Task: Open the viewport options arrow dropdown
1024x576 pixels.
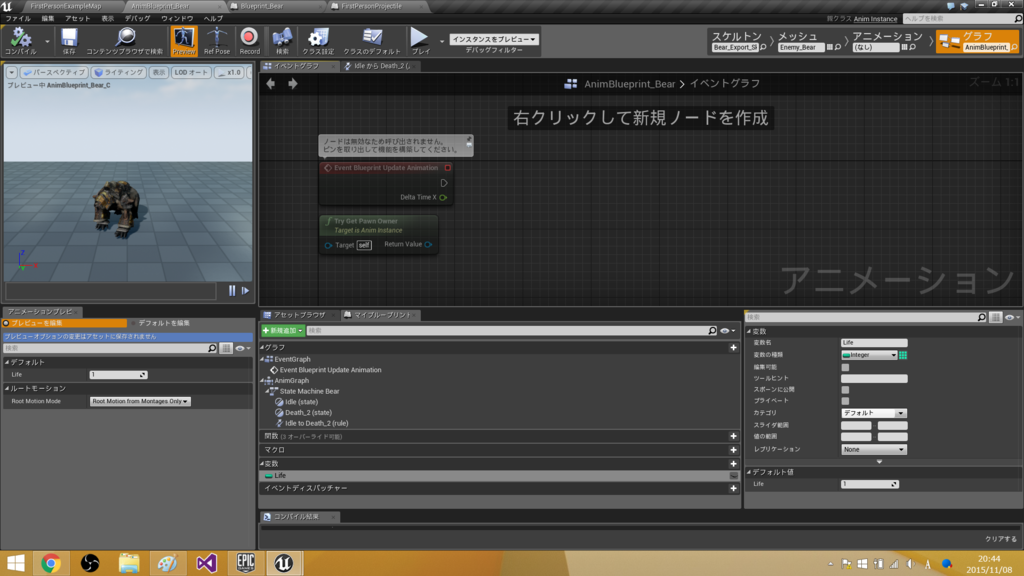Action: point(12,72)
